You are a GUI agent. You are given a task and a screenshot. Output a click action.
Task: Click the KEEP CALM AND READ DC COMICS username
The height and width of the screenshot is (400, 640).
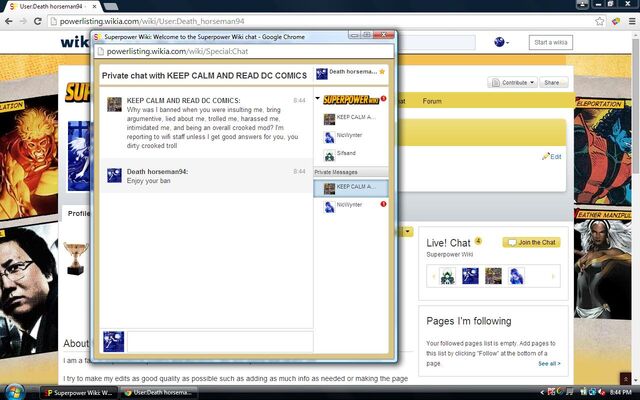coord(183,100)
